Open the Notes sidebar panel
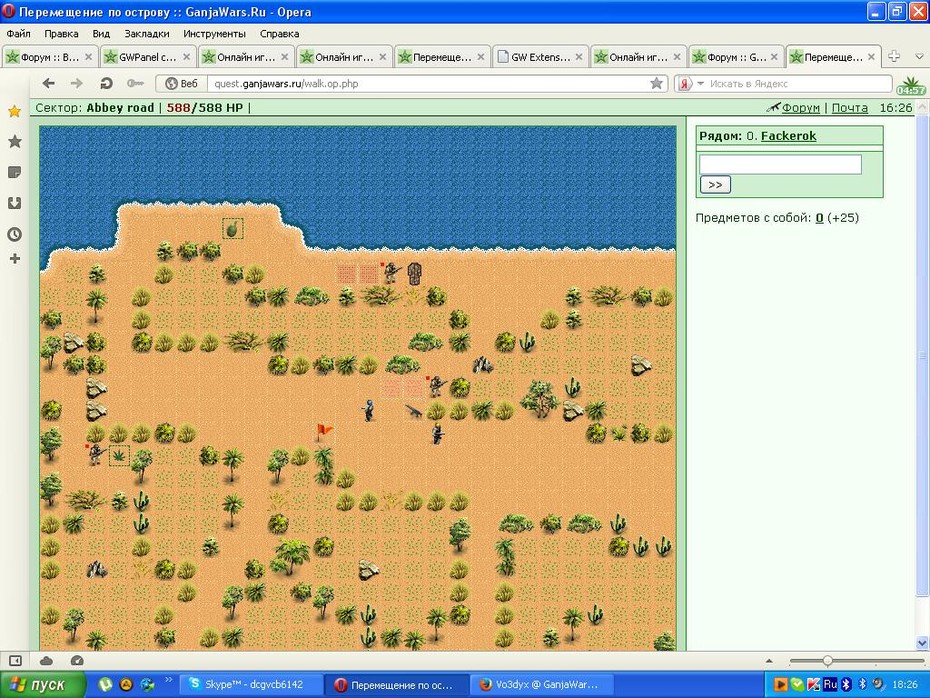930x698 pixels. coord(15,172)
